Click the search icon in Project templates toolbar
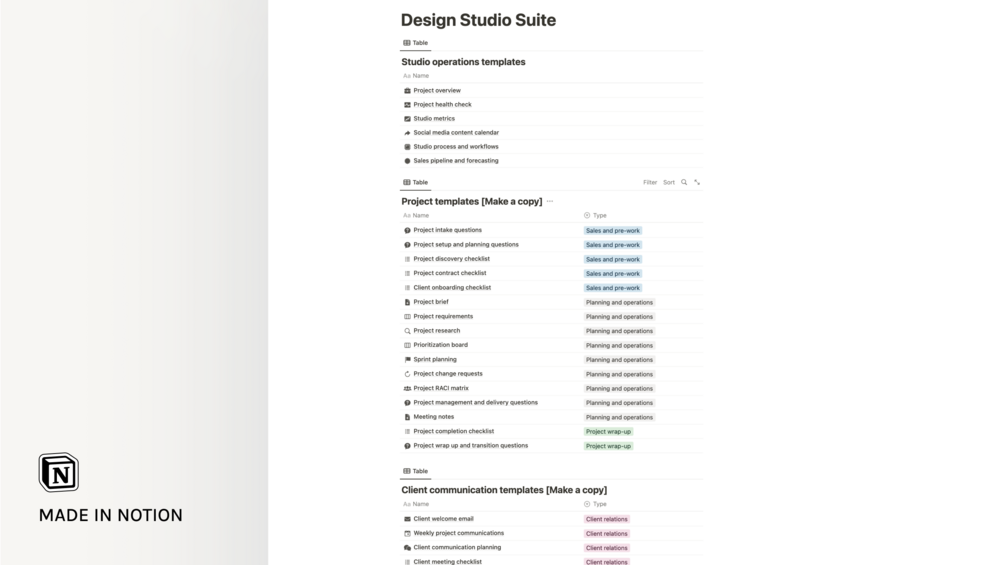The height and width of the screenshot is (565, 1005). coord(684,182)
